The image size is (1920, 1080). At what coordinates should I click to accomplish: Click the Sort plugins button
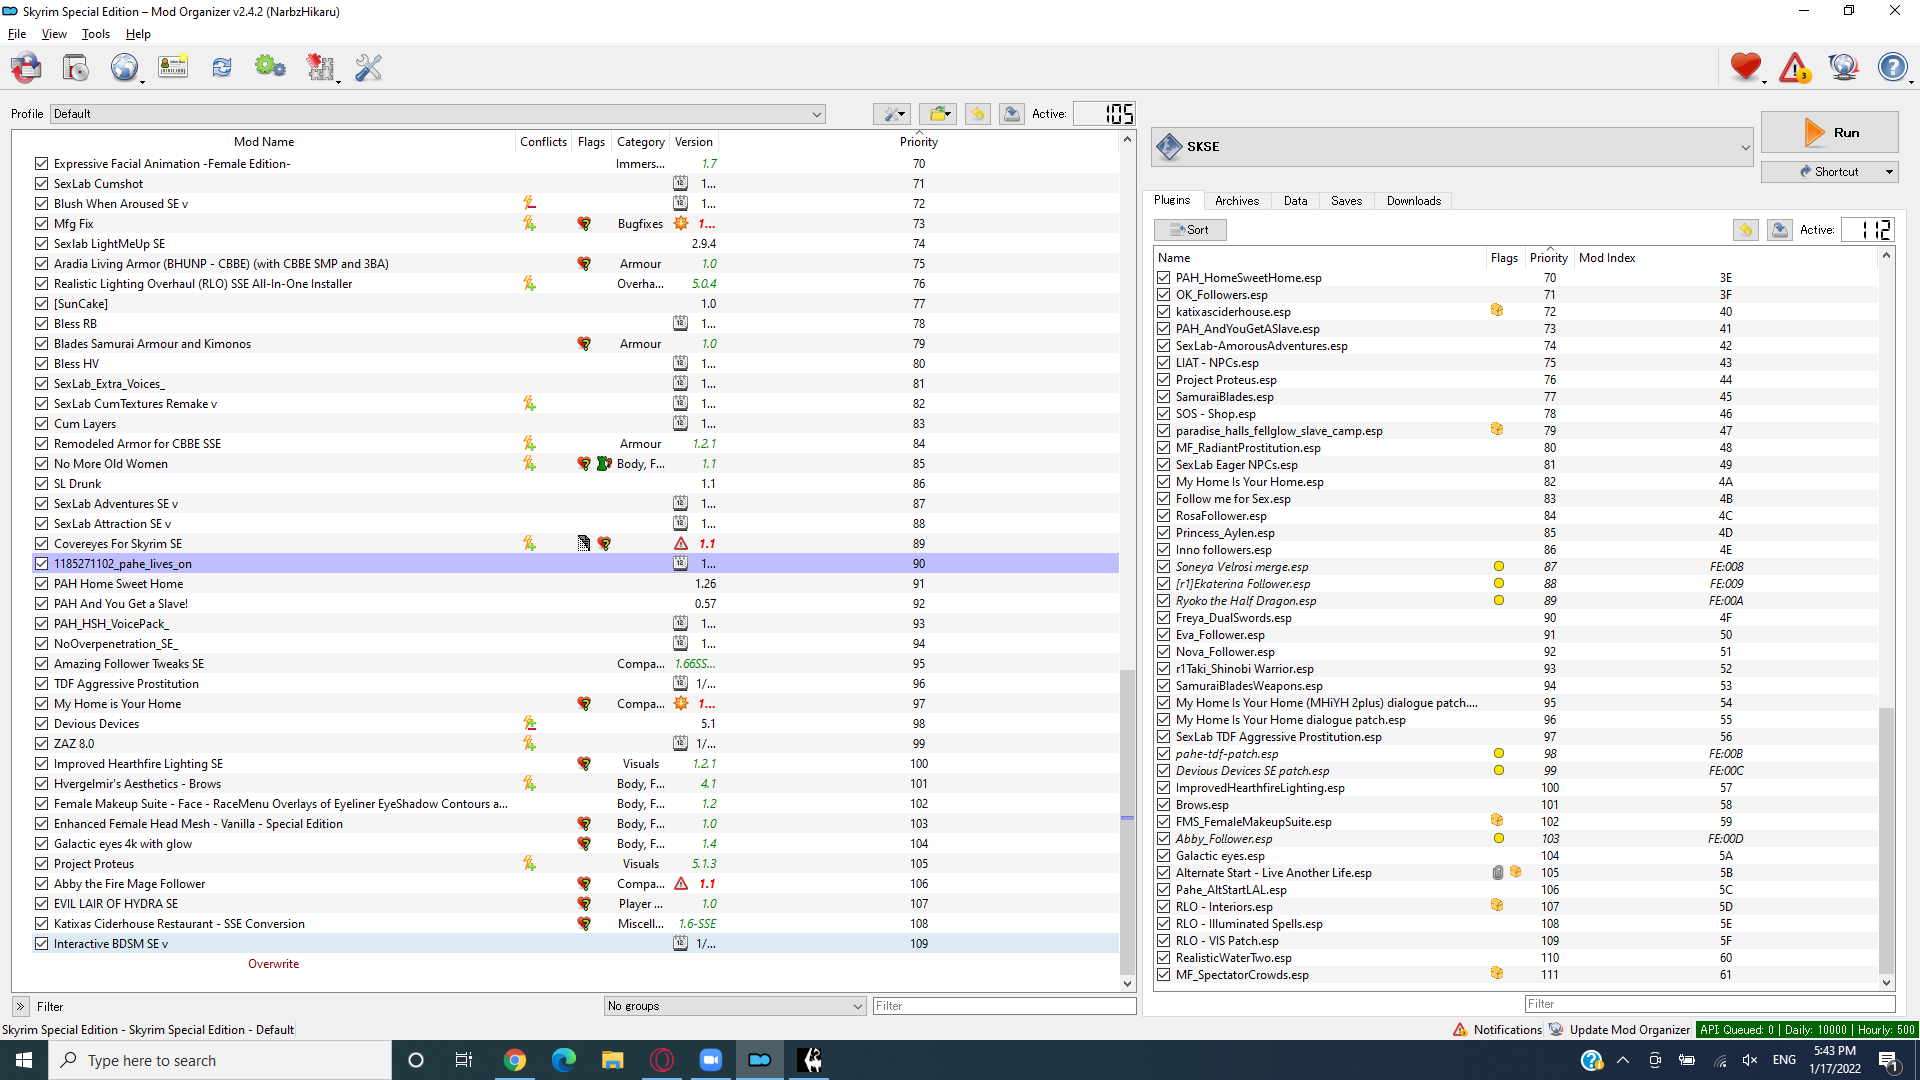click(x=1190, y=230)
